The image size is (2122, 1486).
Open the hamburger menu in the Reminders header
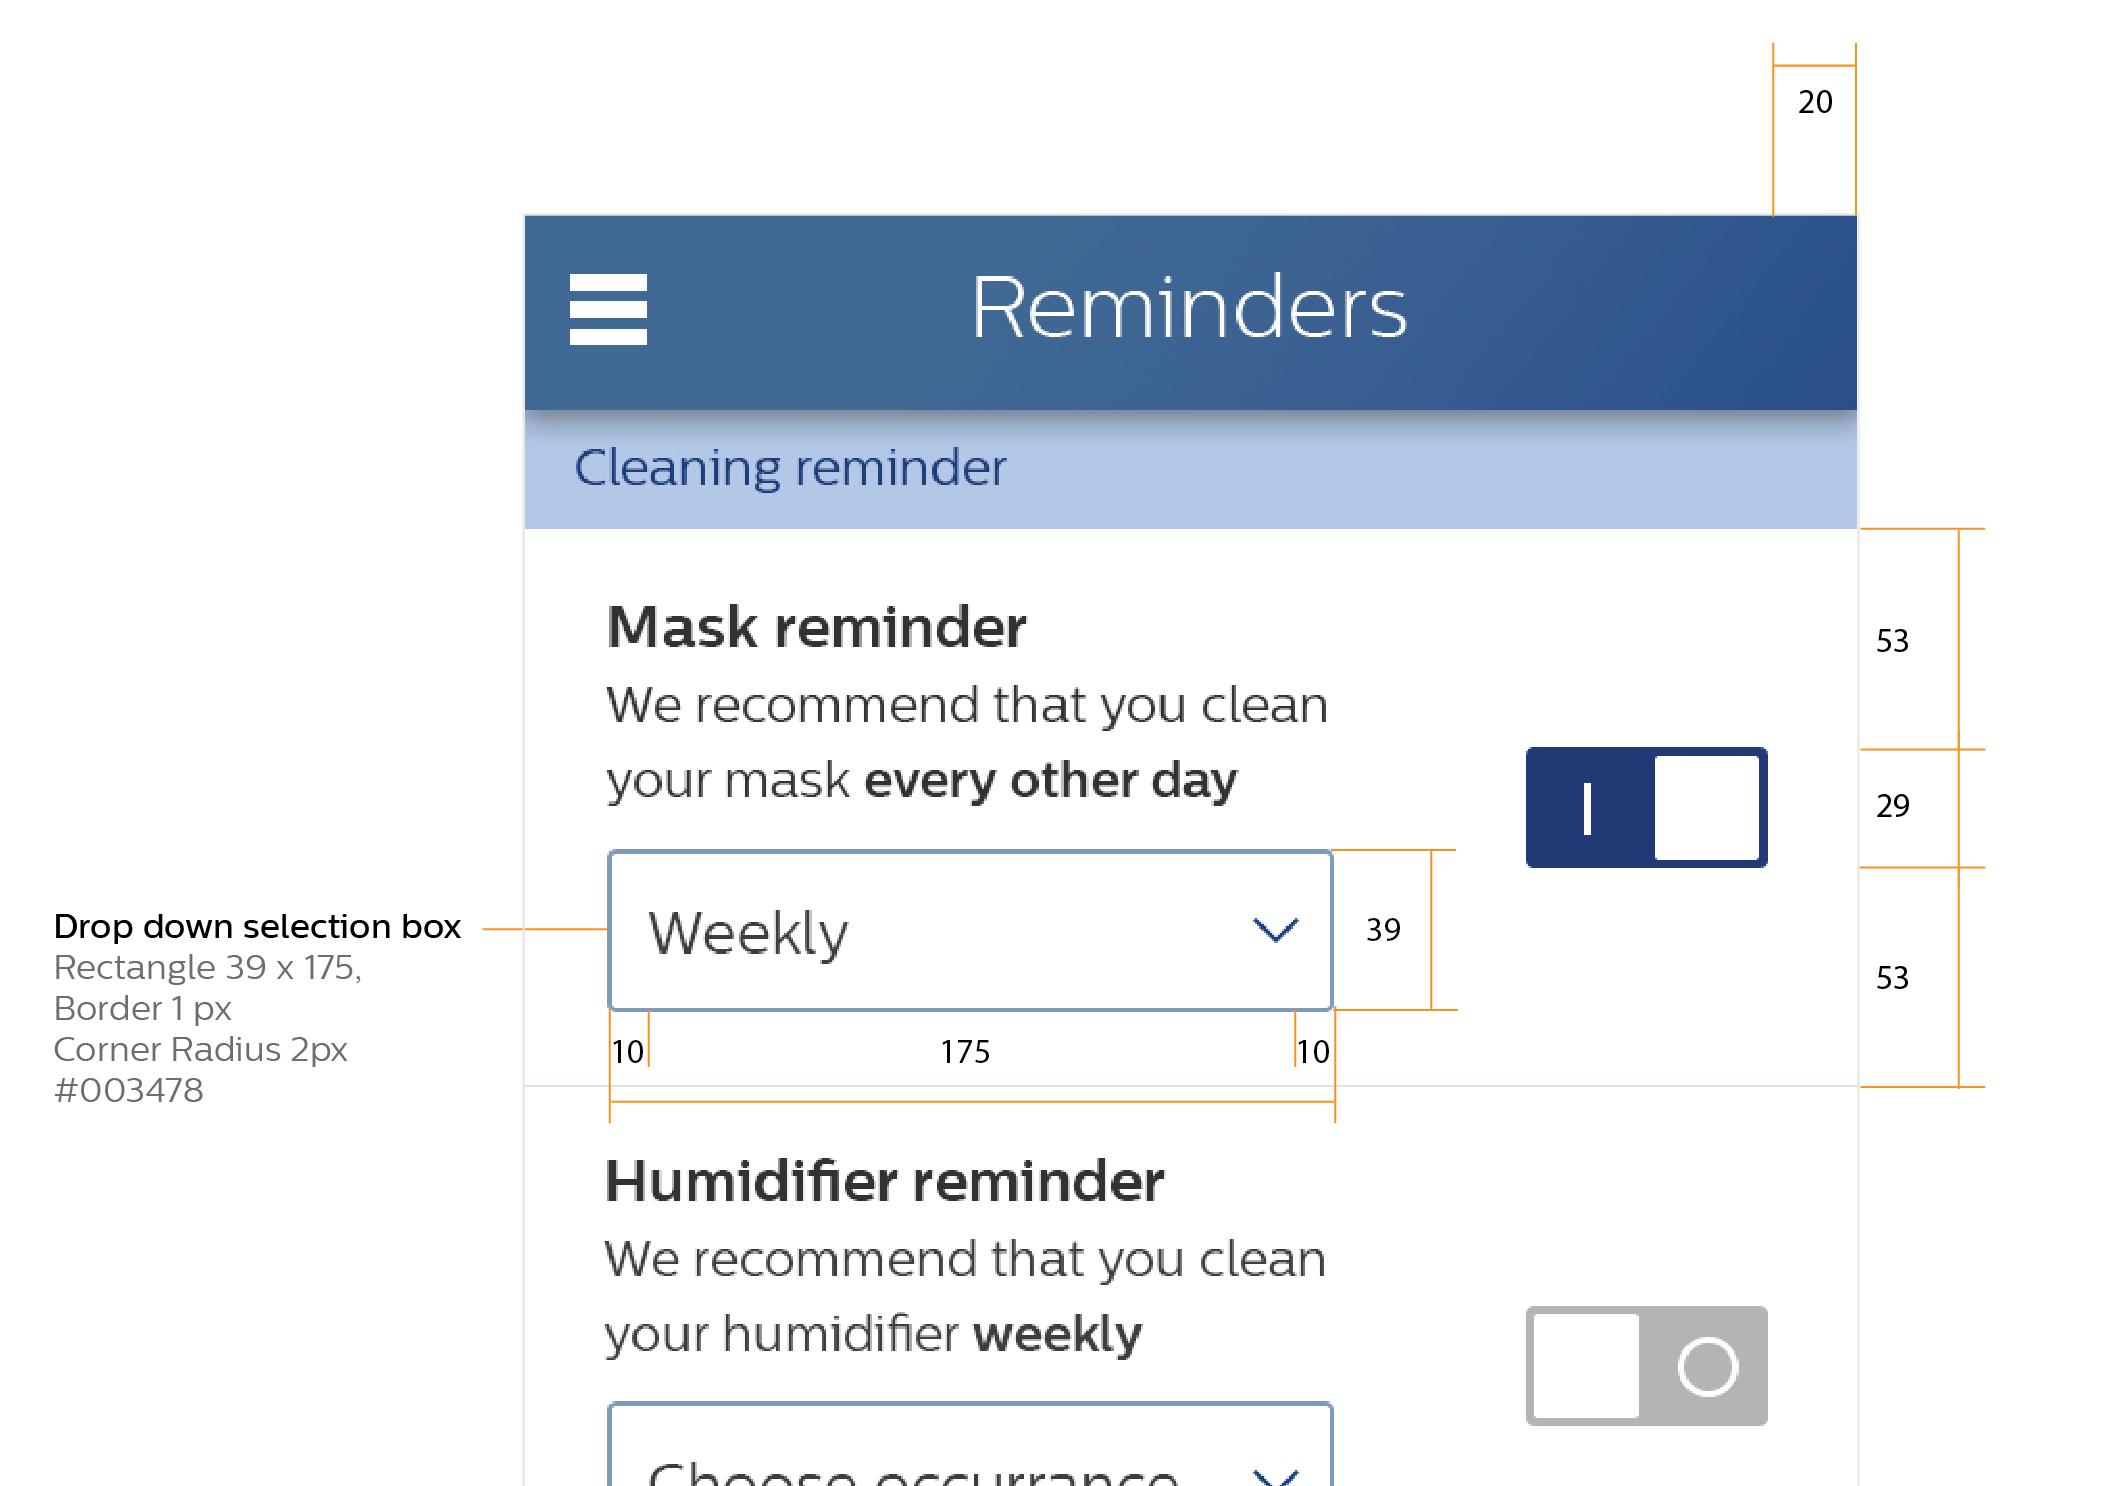pos(608,309)
